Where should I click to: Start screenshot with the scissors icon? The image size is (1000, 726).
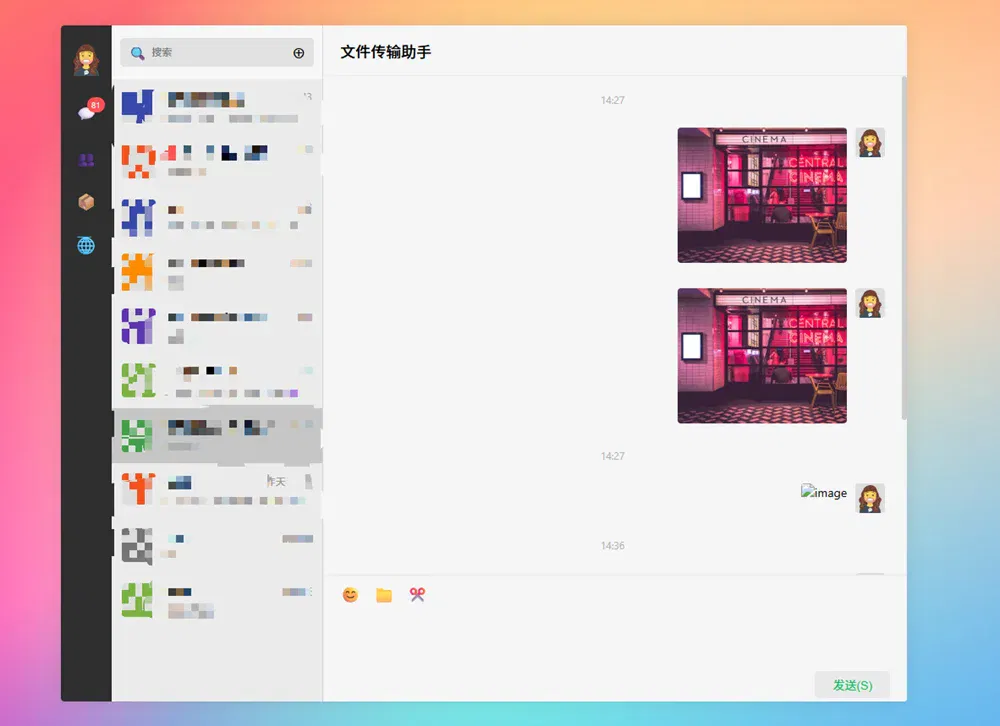(x=417, y=595)
